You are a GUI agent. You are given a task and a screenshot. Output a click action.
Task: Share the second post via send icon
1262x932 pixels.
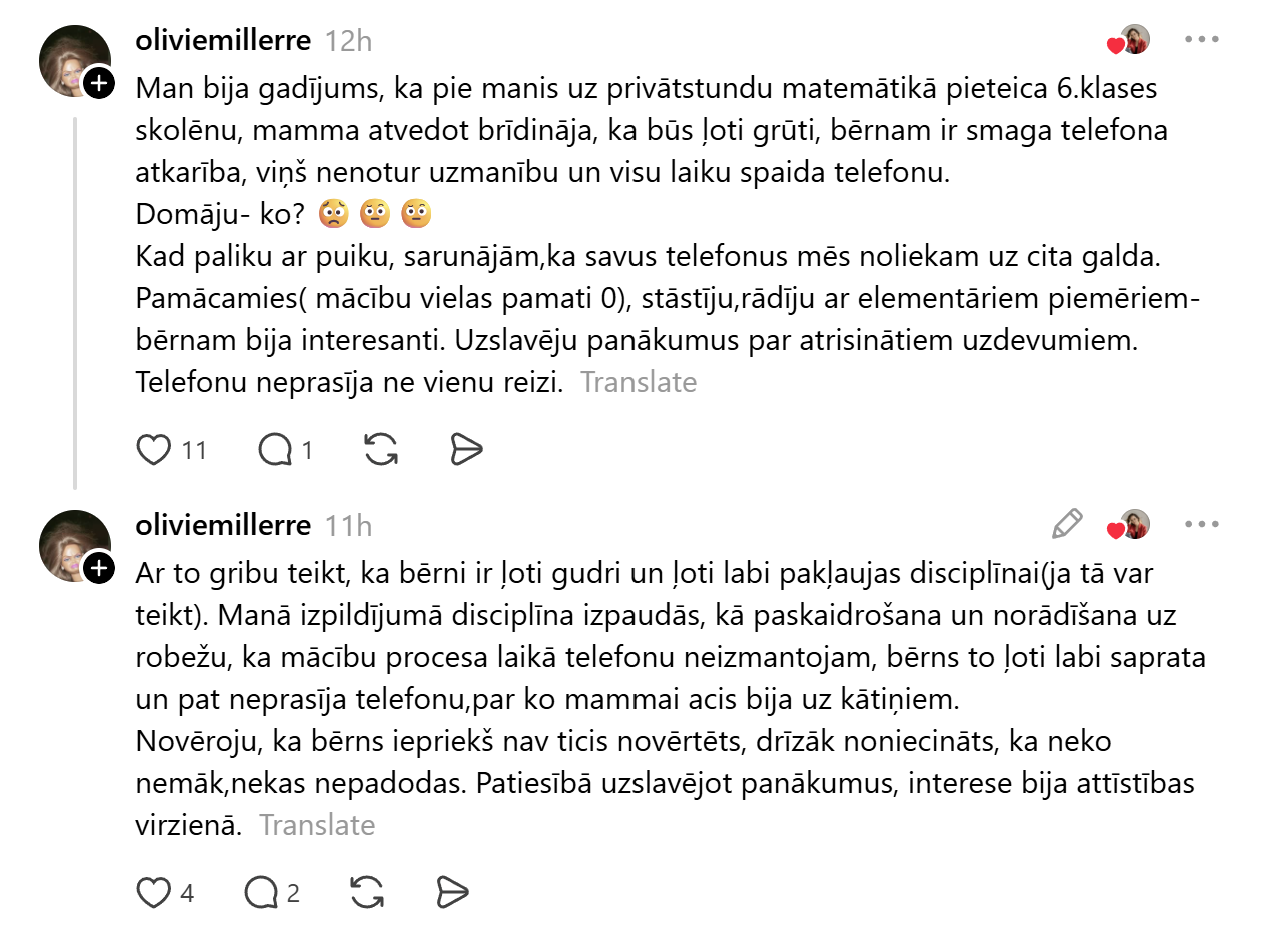click(x=454, y=893)
